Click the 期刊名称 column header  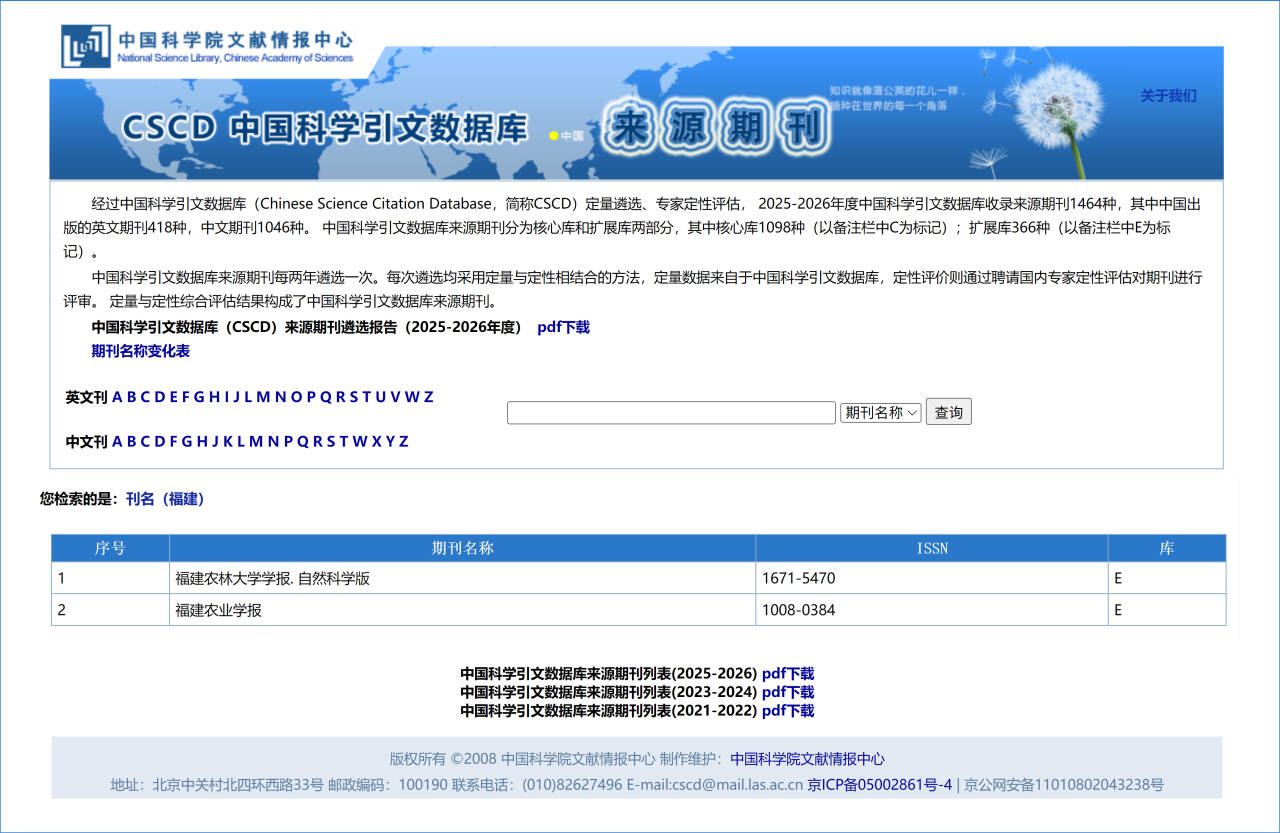[x=462, y=548]
